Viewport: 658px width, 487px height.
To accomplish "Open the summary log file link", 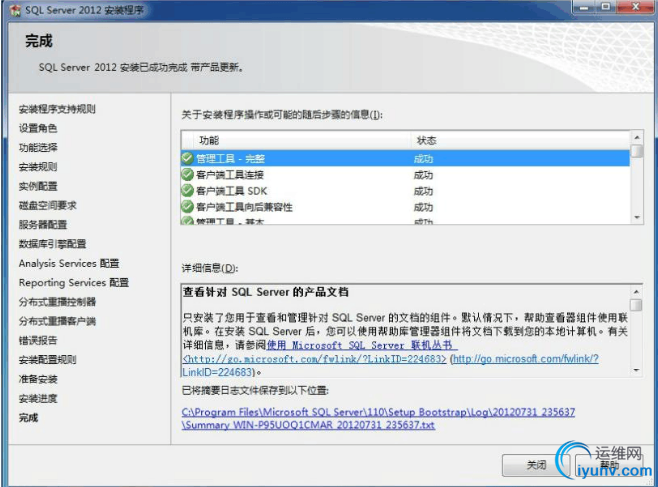I will pyautogui.click(x=378, y=418).
